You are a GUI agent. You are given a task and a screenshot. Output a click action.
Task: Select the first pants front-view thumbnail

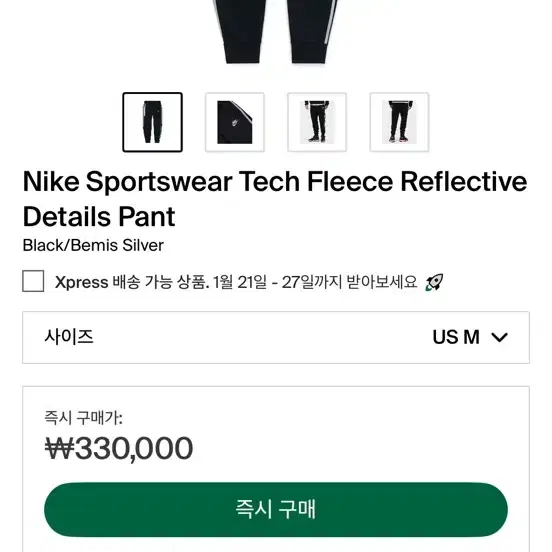pyautogui.click(x=152, y=122)
